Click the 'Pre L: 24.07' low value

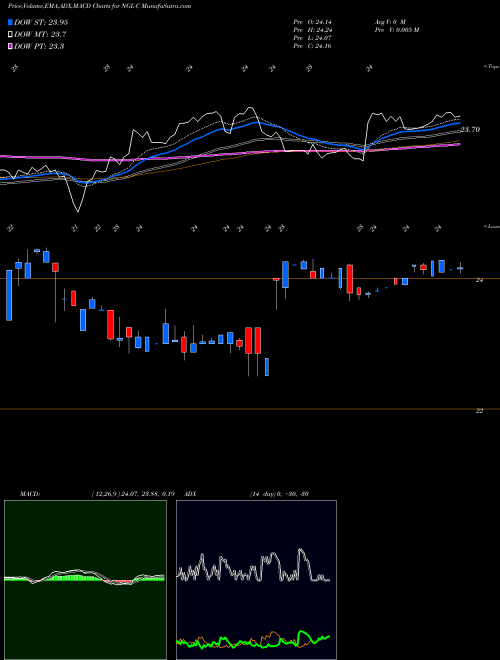312,38
